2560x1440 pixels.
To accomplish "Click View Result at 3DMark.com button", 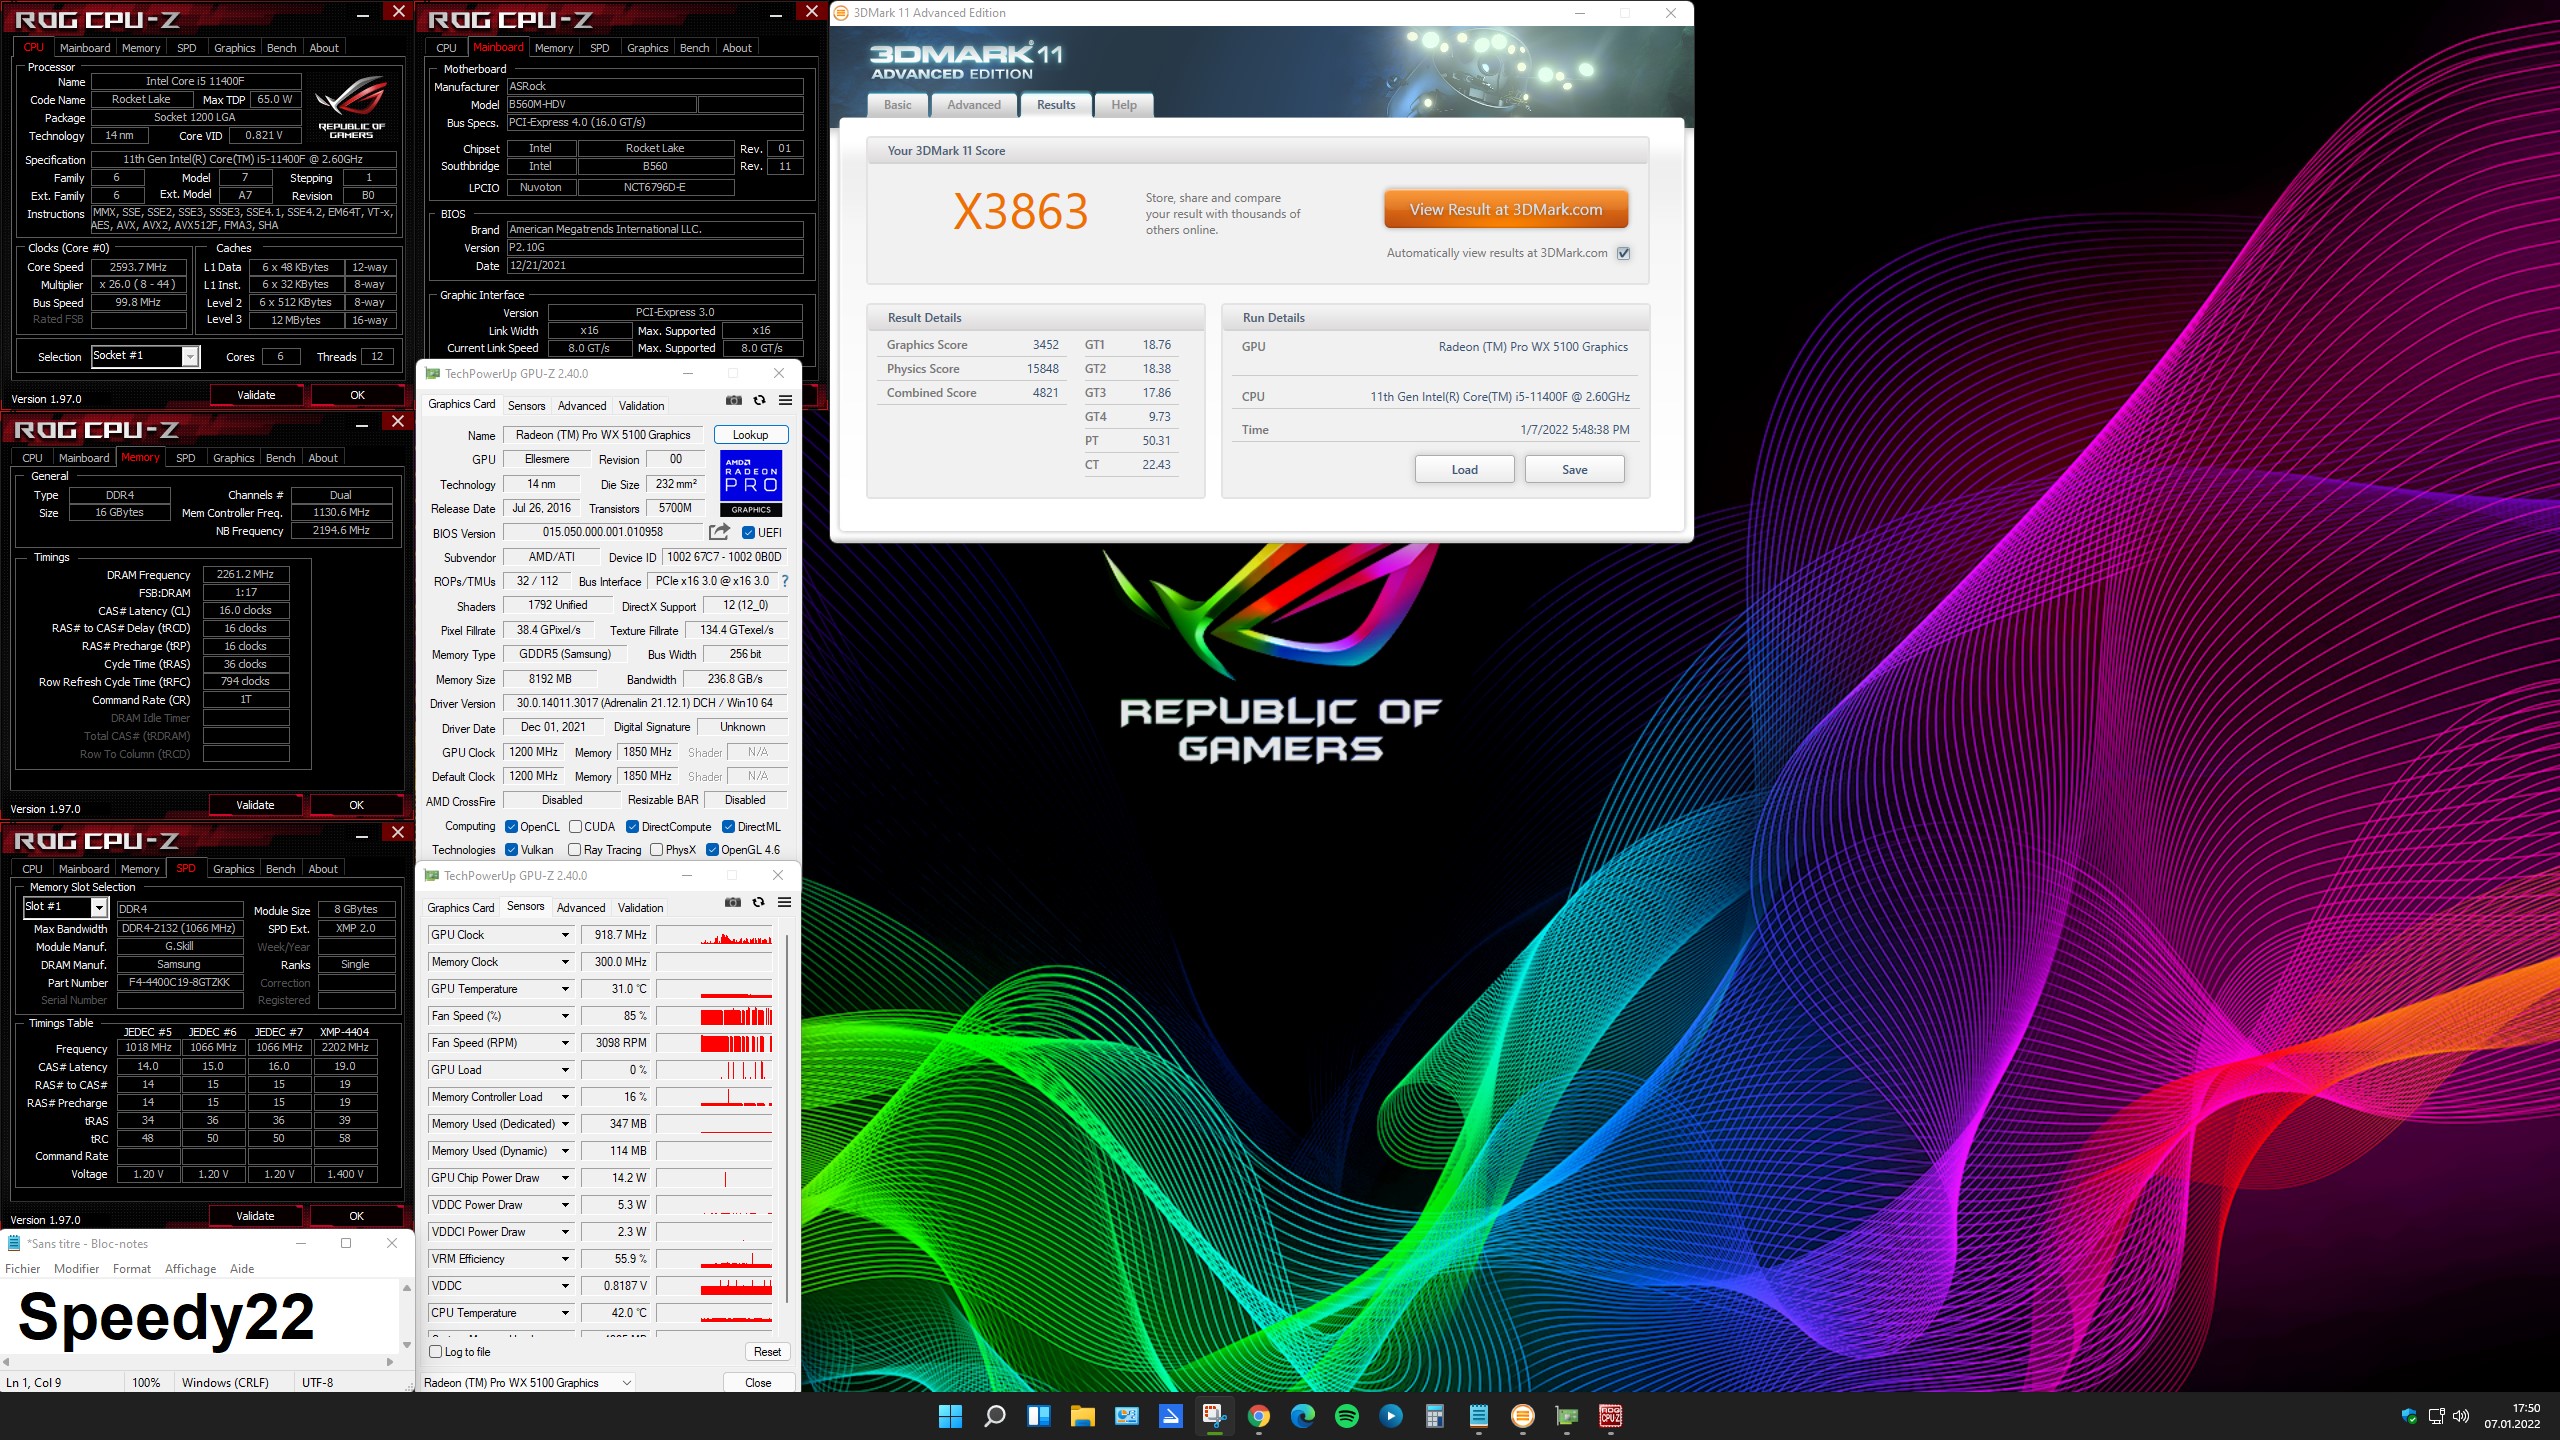I will tap(1506, 210).
